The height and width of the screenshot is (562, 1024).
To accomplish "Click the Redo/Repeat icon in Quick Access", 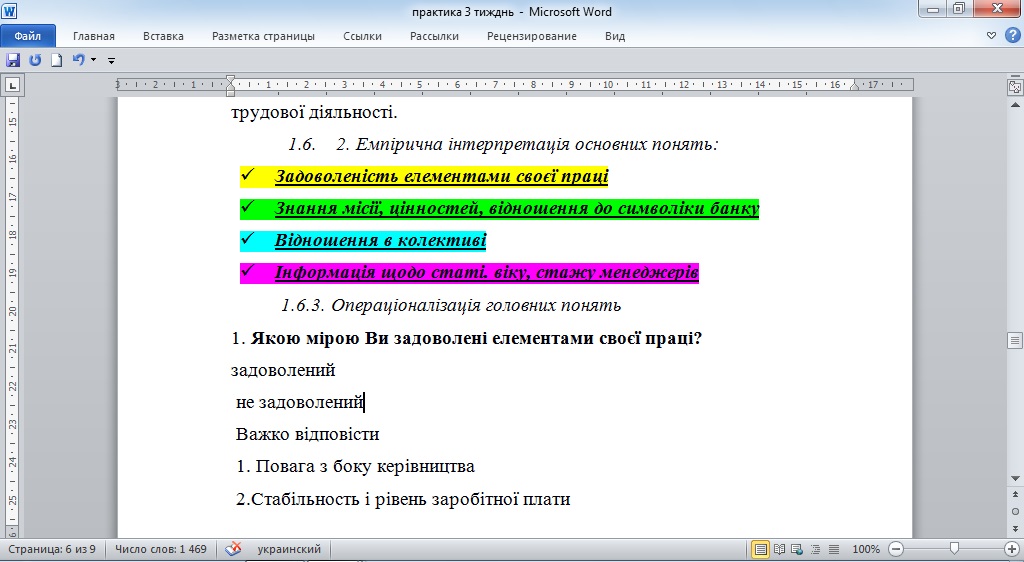I will pos(35,60).
